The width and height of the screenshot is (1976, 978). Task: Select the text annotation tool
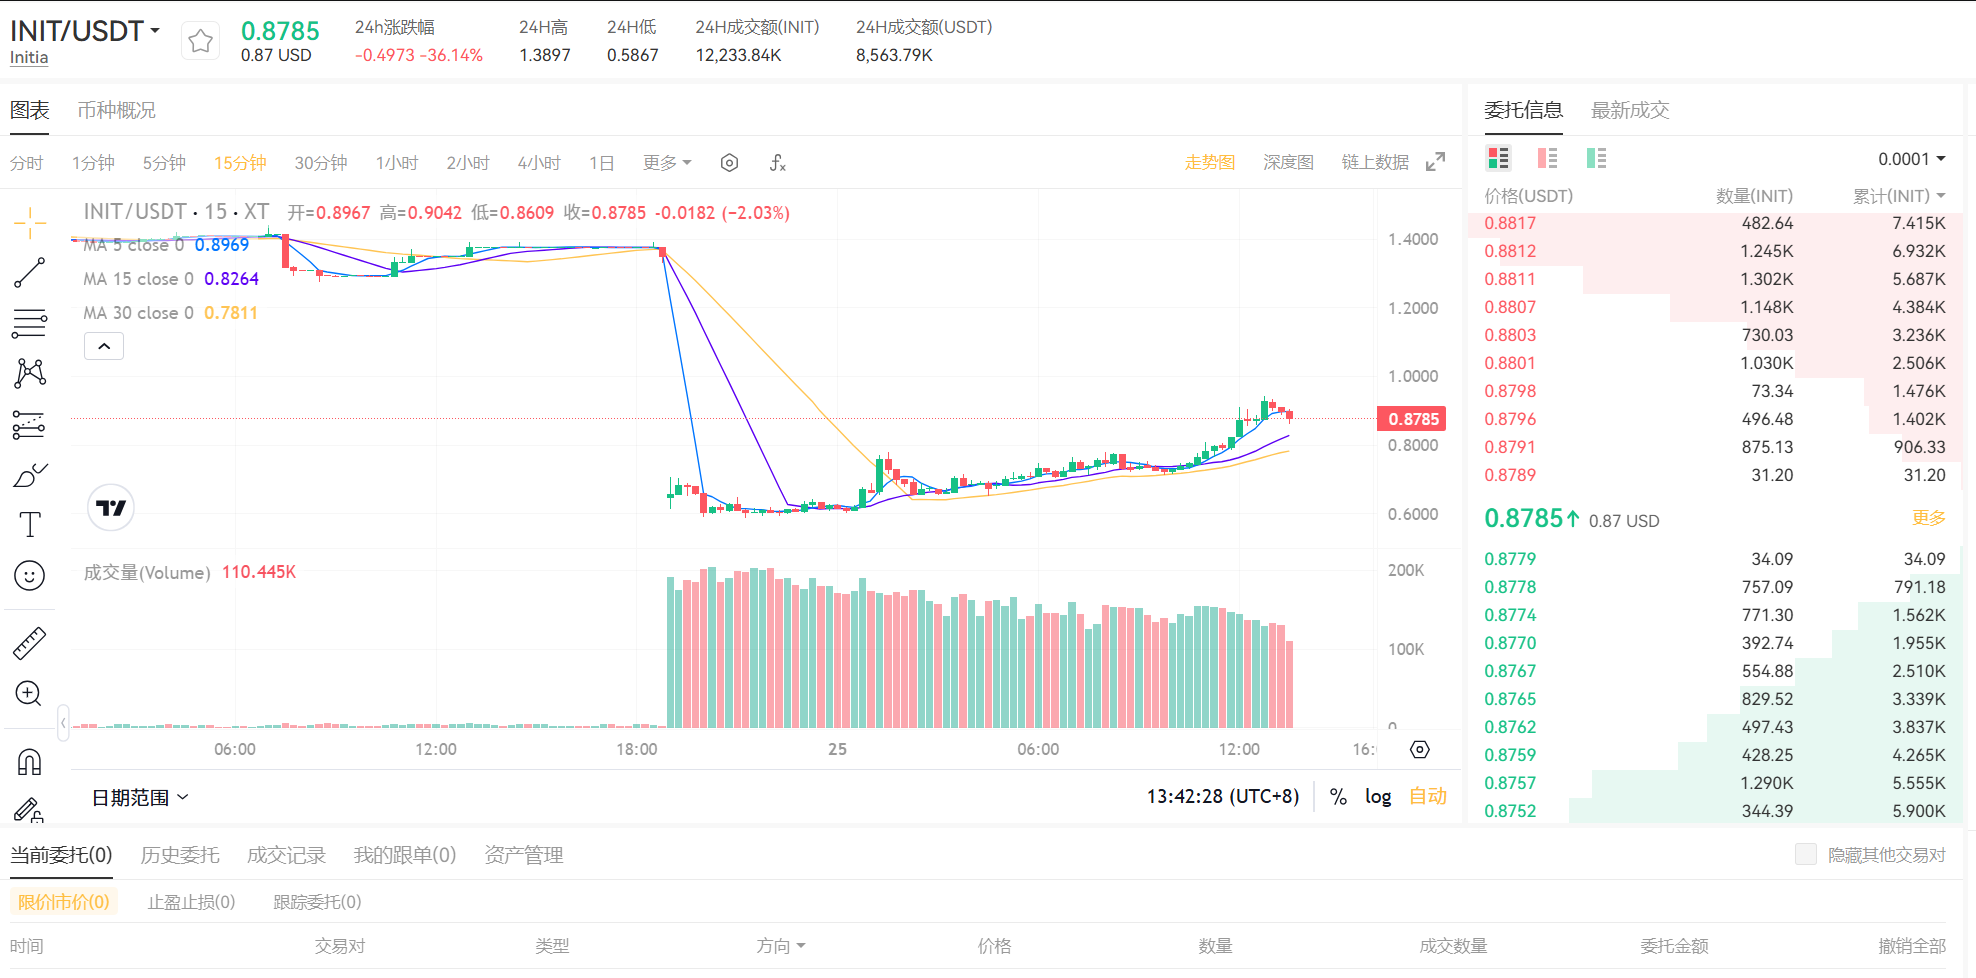point(30,525)
